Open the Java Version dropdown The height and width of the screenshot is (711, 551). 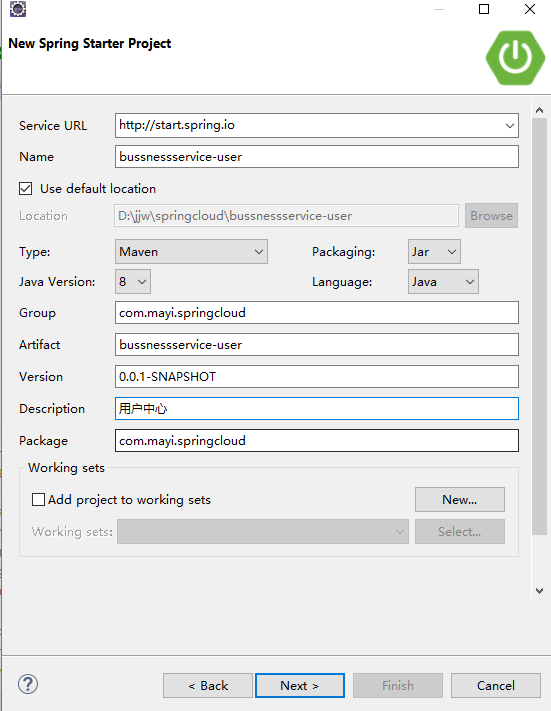click(133, 282)
